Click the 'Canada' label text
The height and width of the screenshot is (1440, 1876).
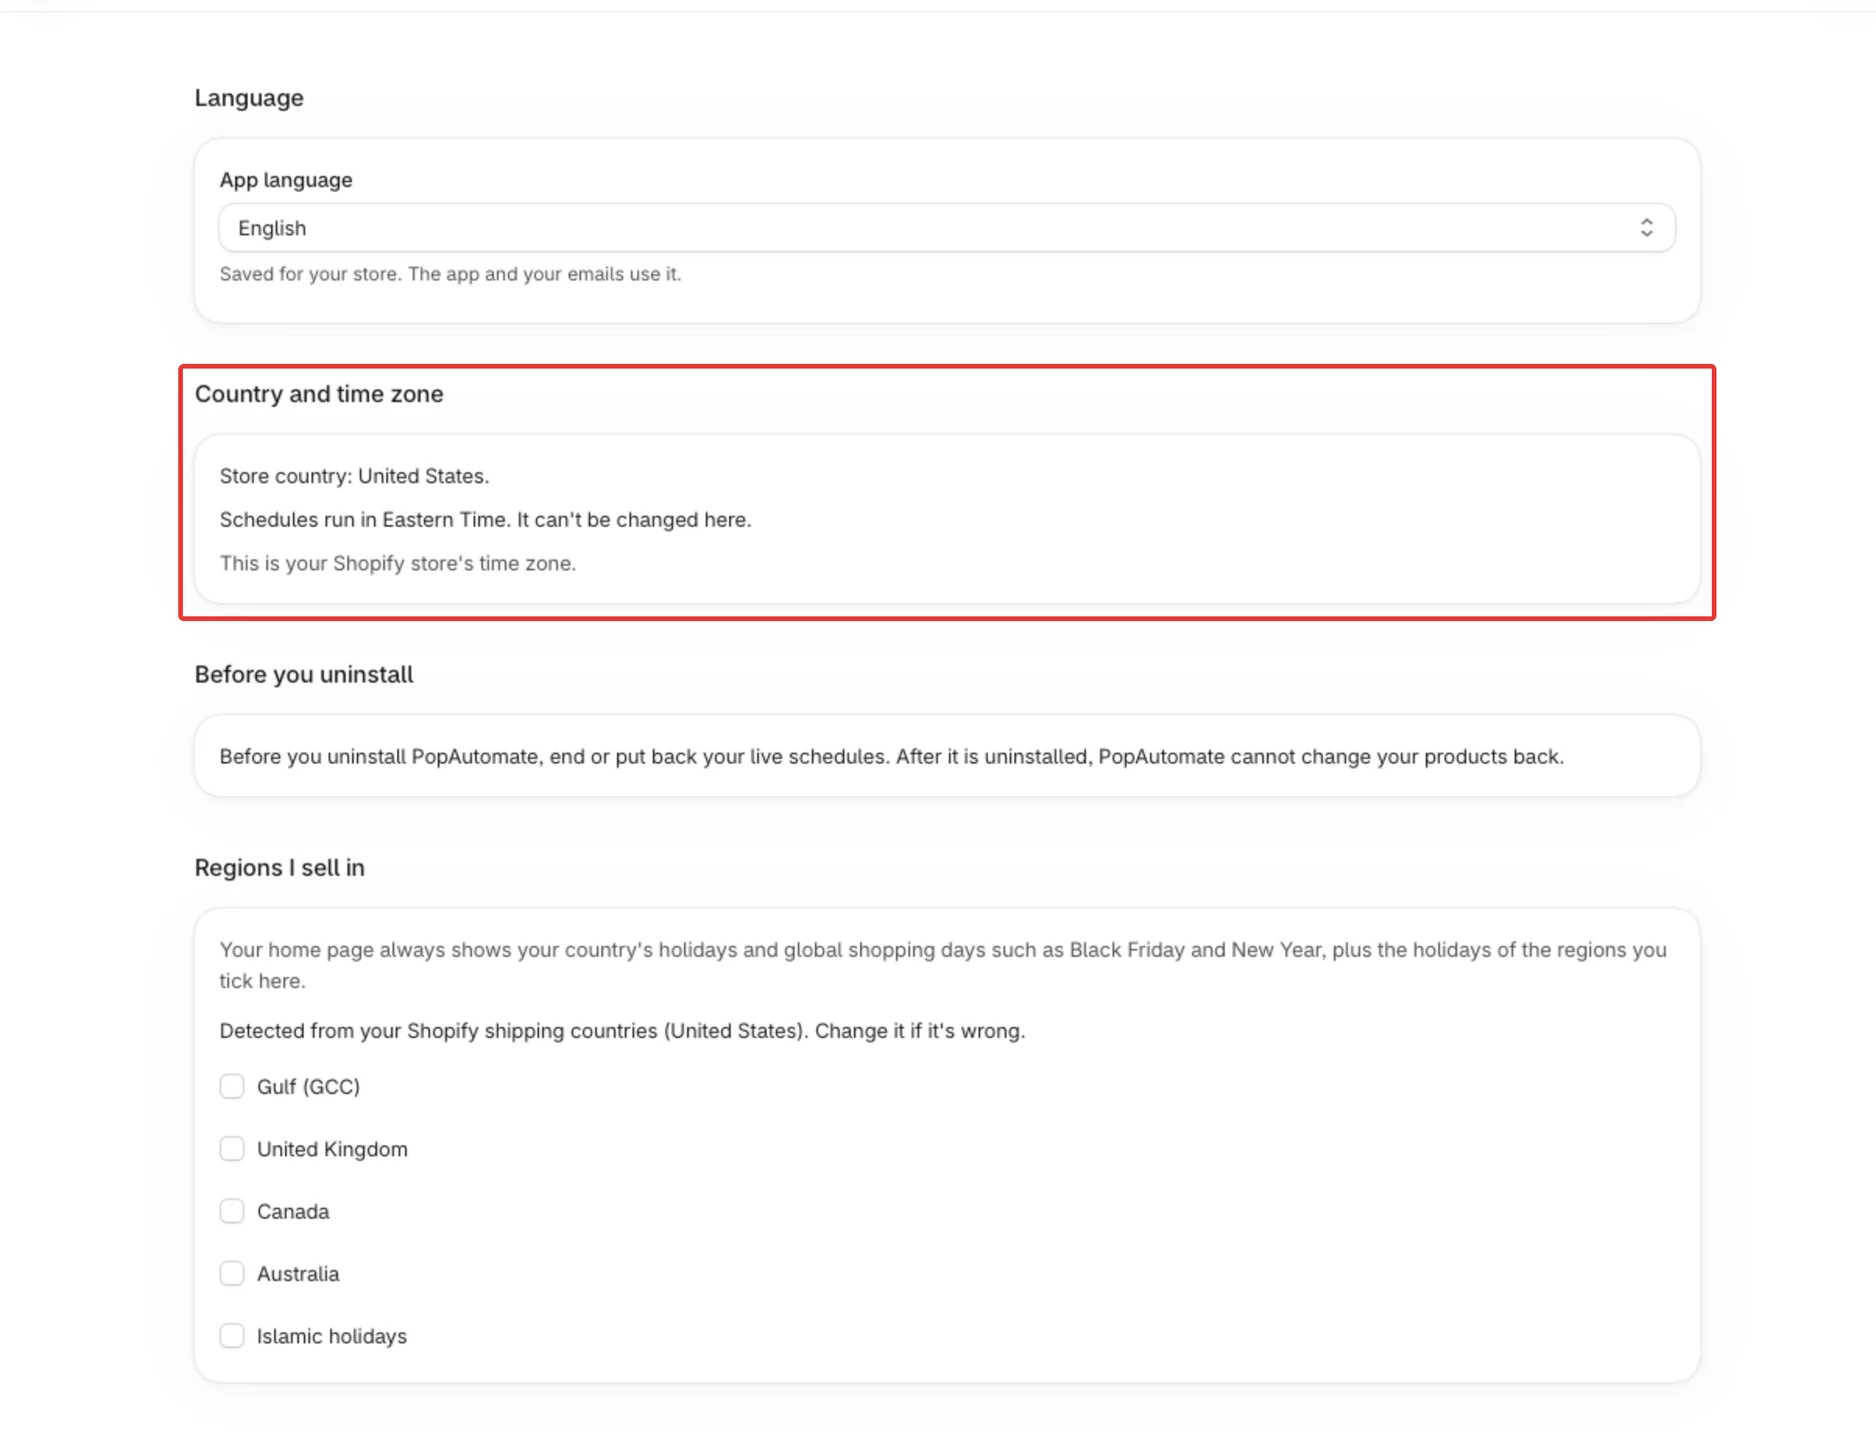click(x=293, y=1212)
